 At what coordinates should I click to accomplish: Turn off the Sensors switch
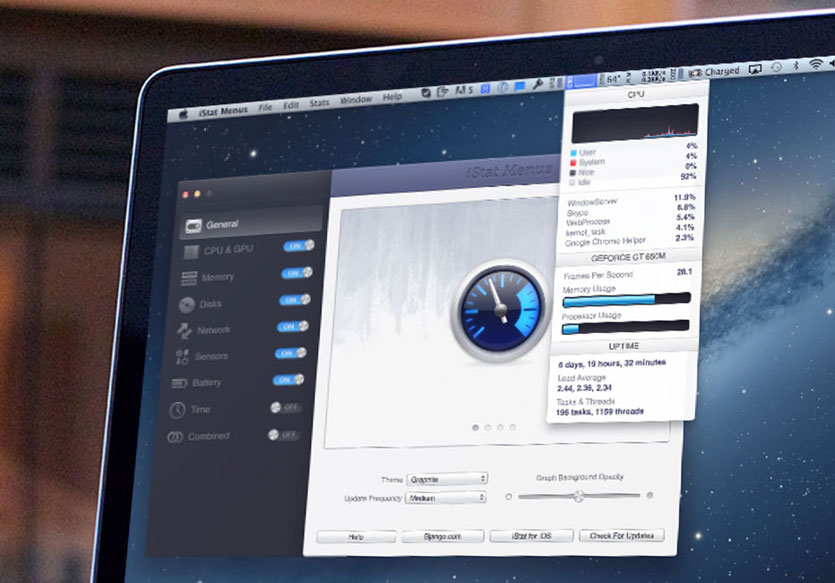click(x=290, y=353)
